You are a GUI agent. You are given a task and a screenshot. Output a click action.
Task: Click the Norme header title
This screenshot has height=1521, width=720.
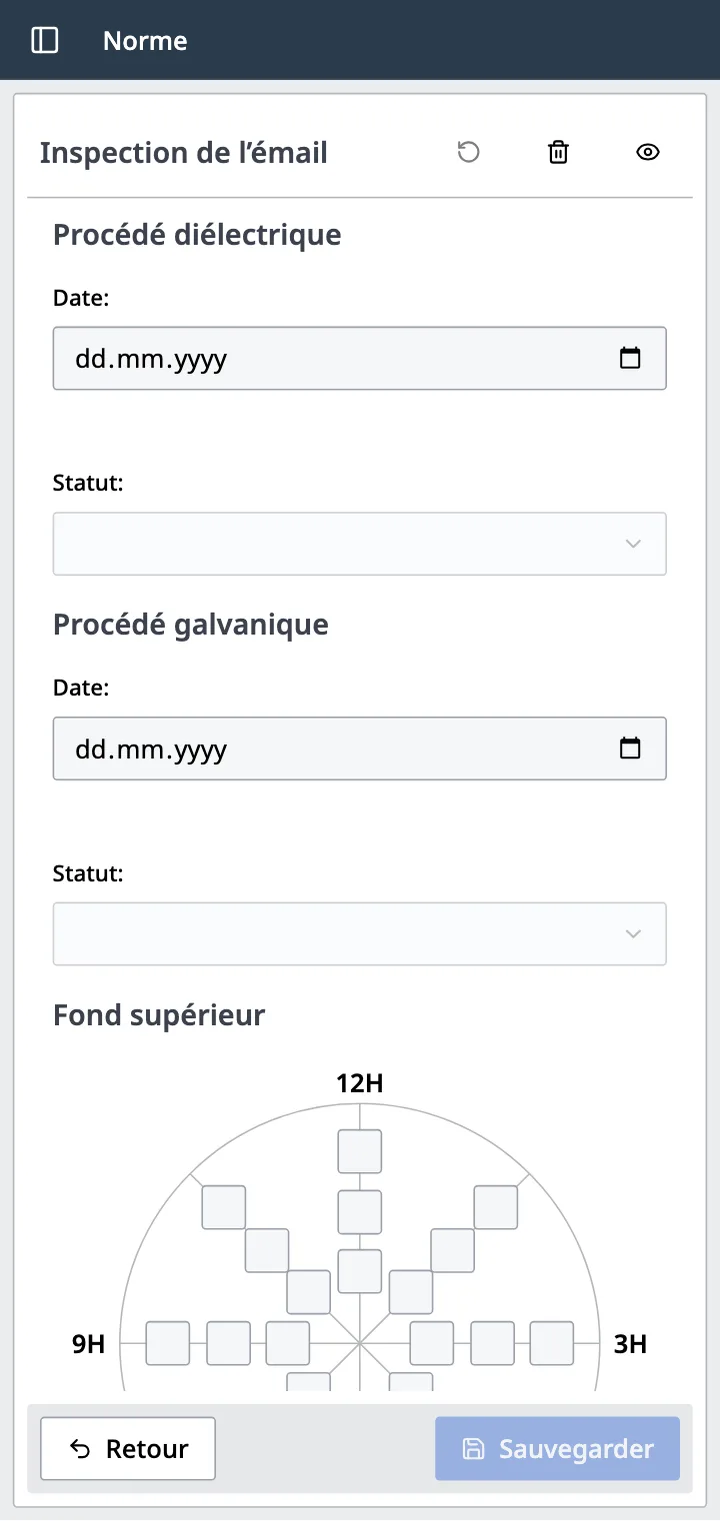pos(145,41)
